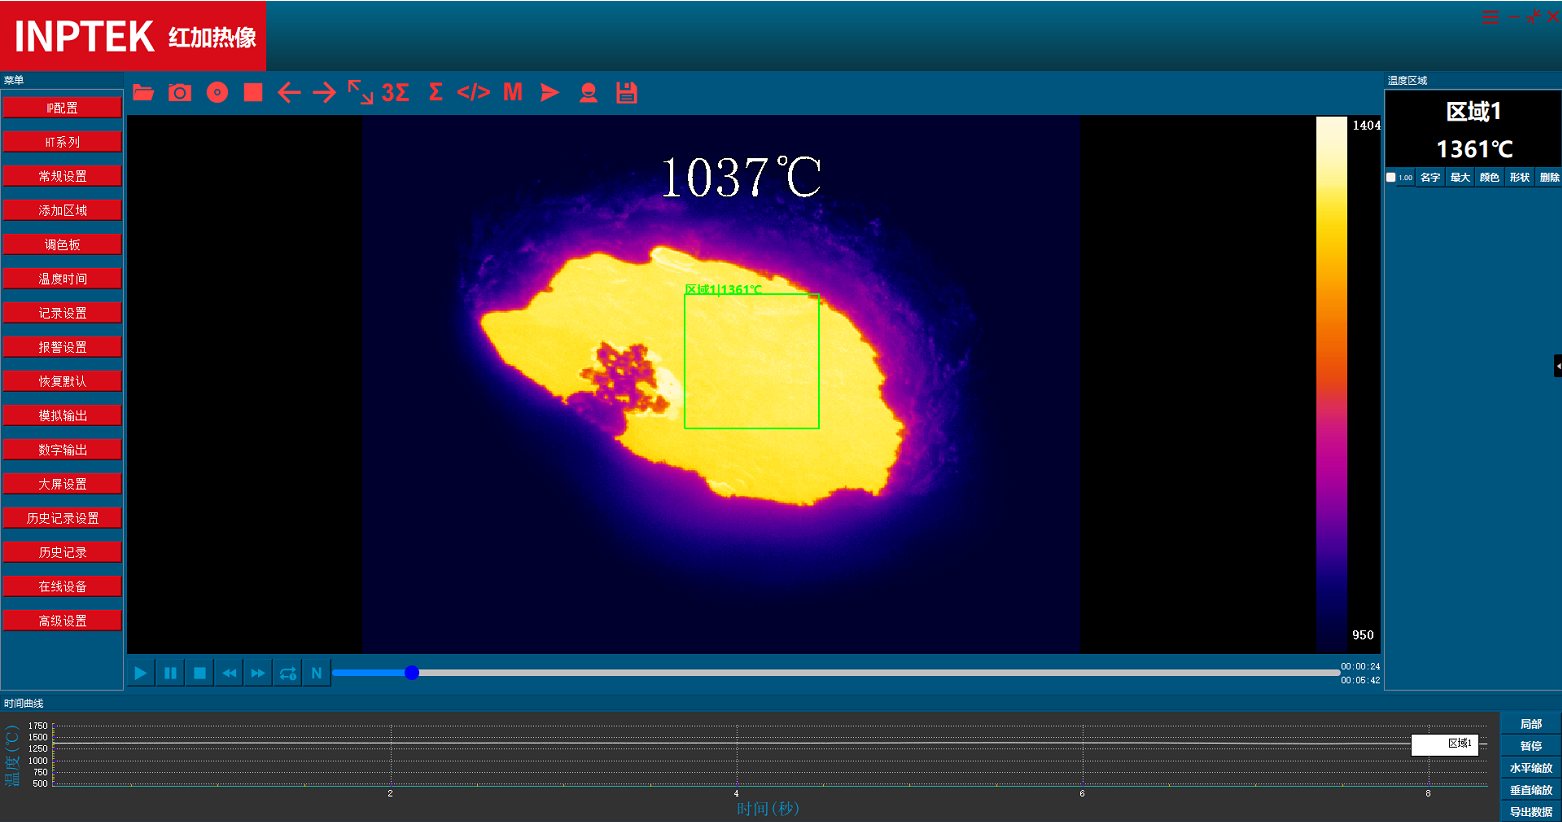Screen dimensions: 1562x822
Task: Open 报警设置 alarm settings
Action: [x=62, y=347]
